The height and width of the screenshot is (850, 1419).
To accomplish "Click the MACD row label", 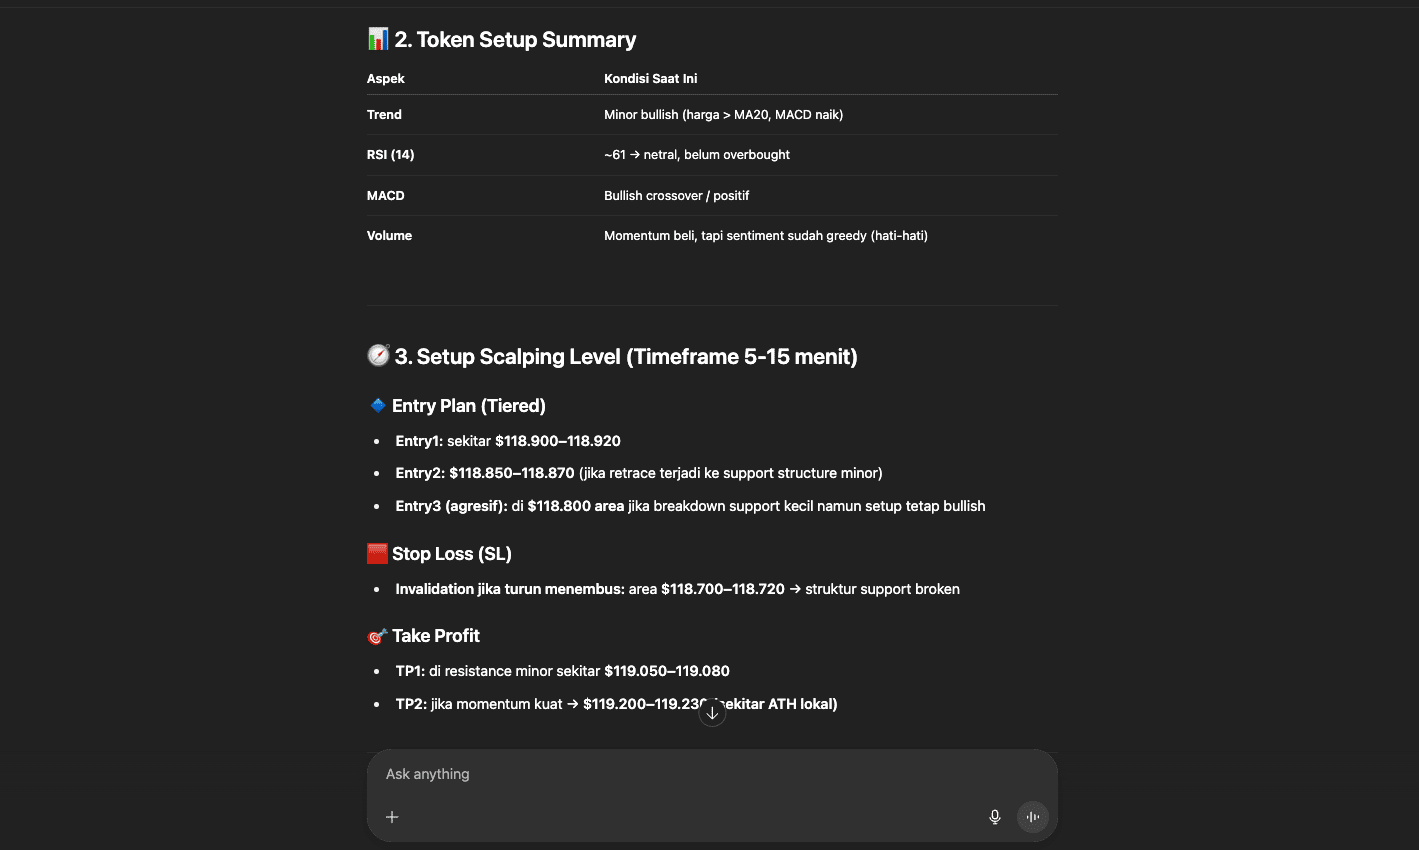I will pos(386,196).
